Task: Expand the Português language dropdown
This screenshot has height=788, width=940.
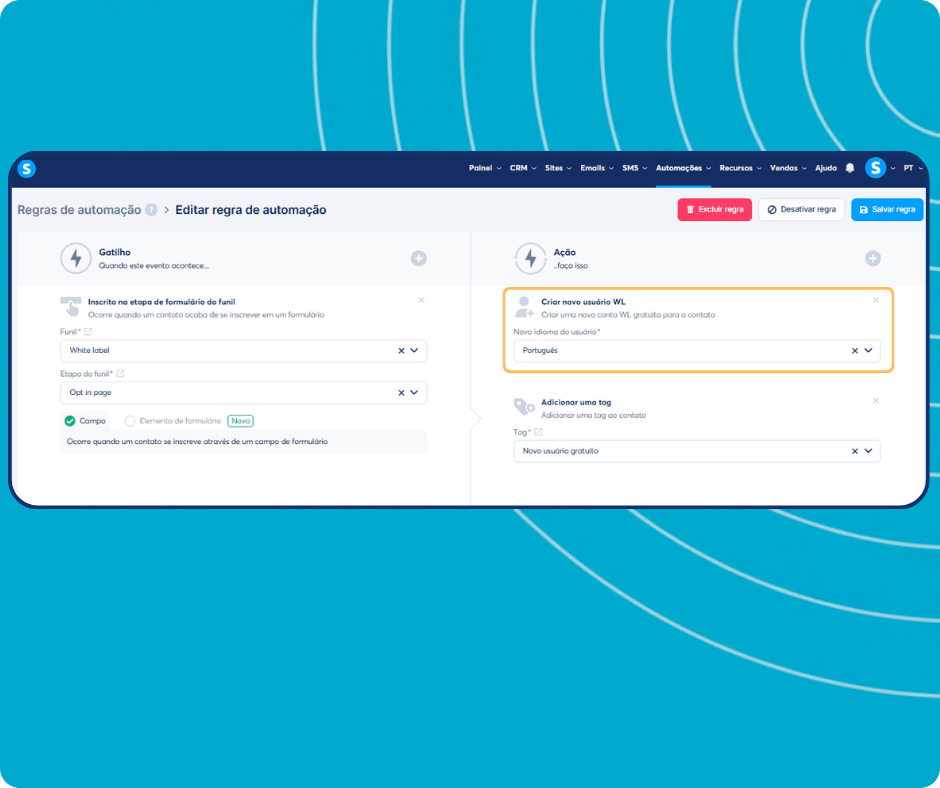Action: coord(868,351)
